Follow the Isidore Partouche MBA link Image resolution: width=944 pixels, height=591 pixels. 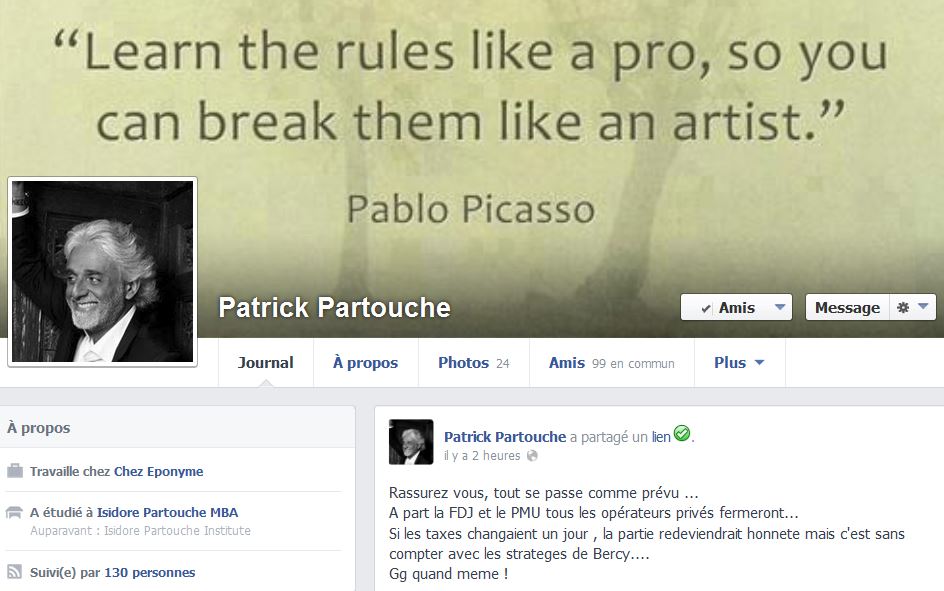pos(167,512)
